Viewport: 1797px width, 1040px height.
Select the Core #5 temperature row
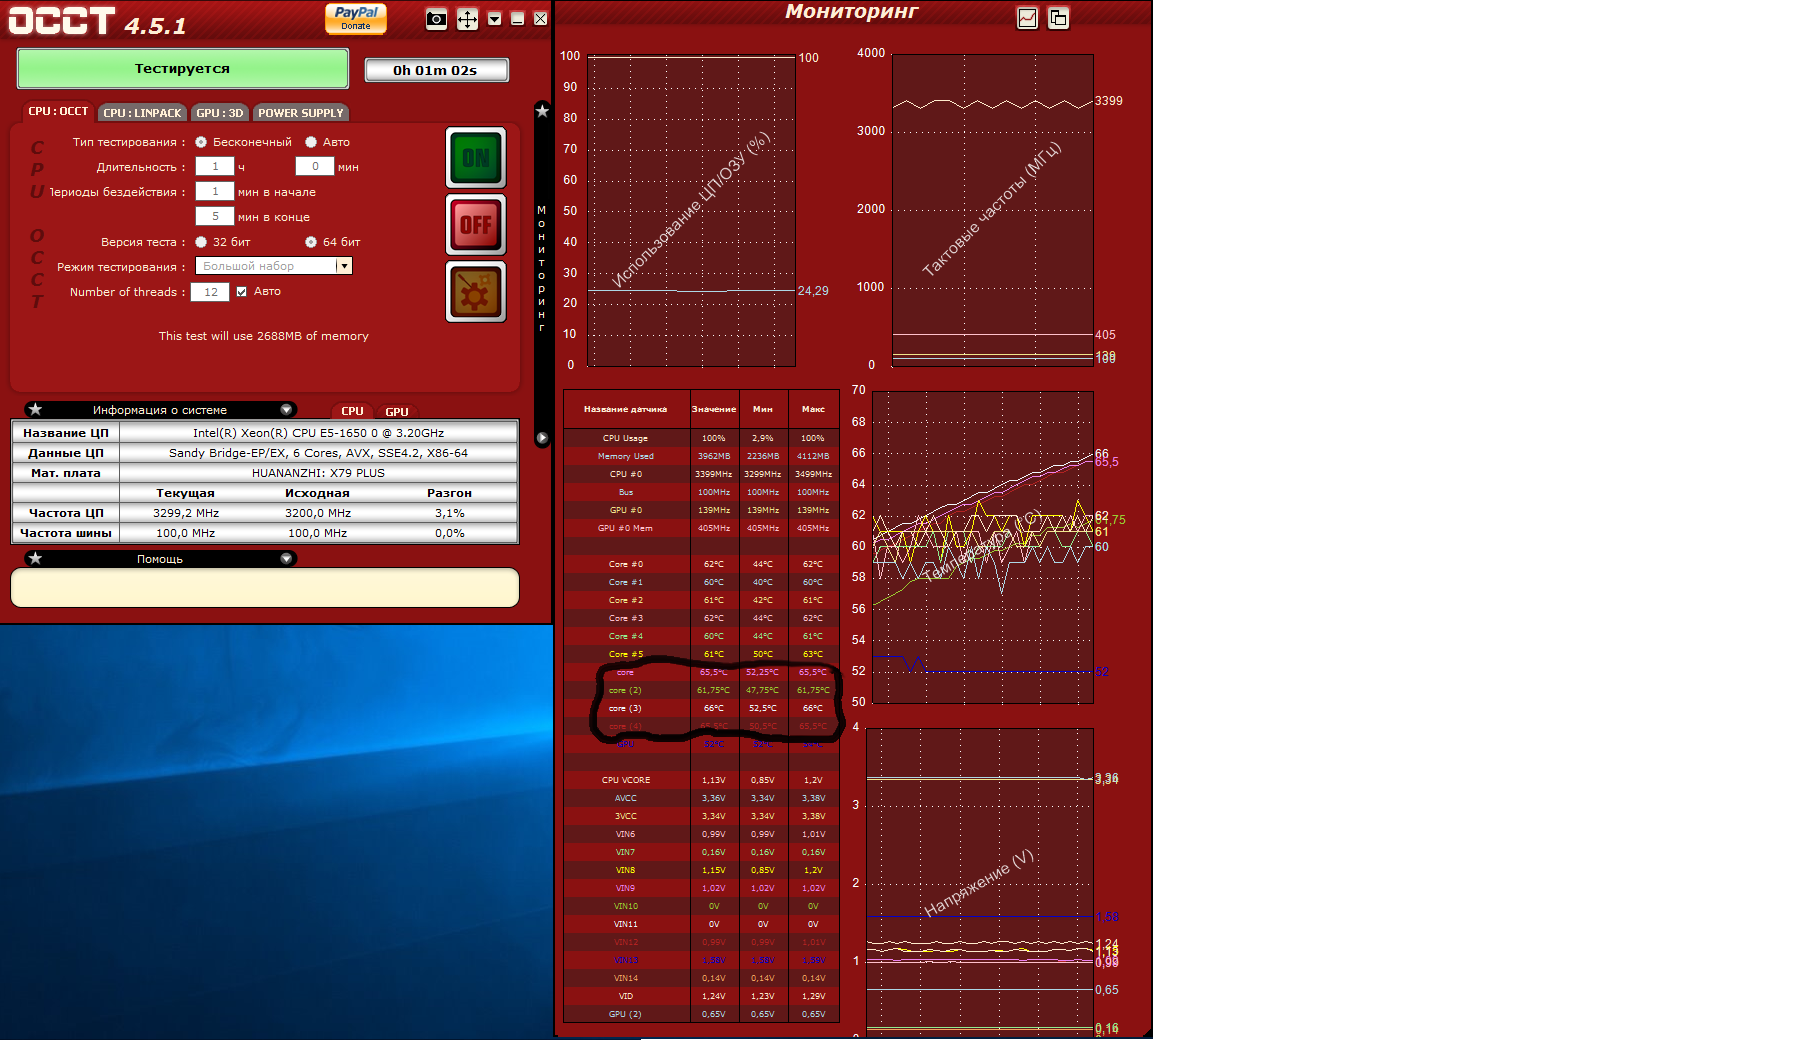[x=701, y=654]
